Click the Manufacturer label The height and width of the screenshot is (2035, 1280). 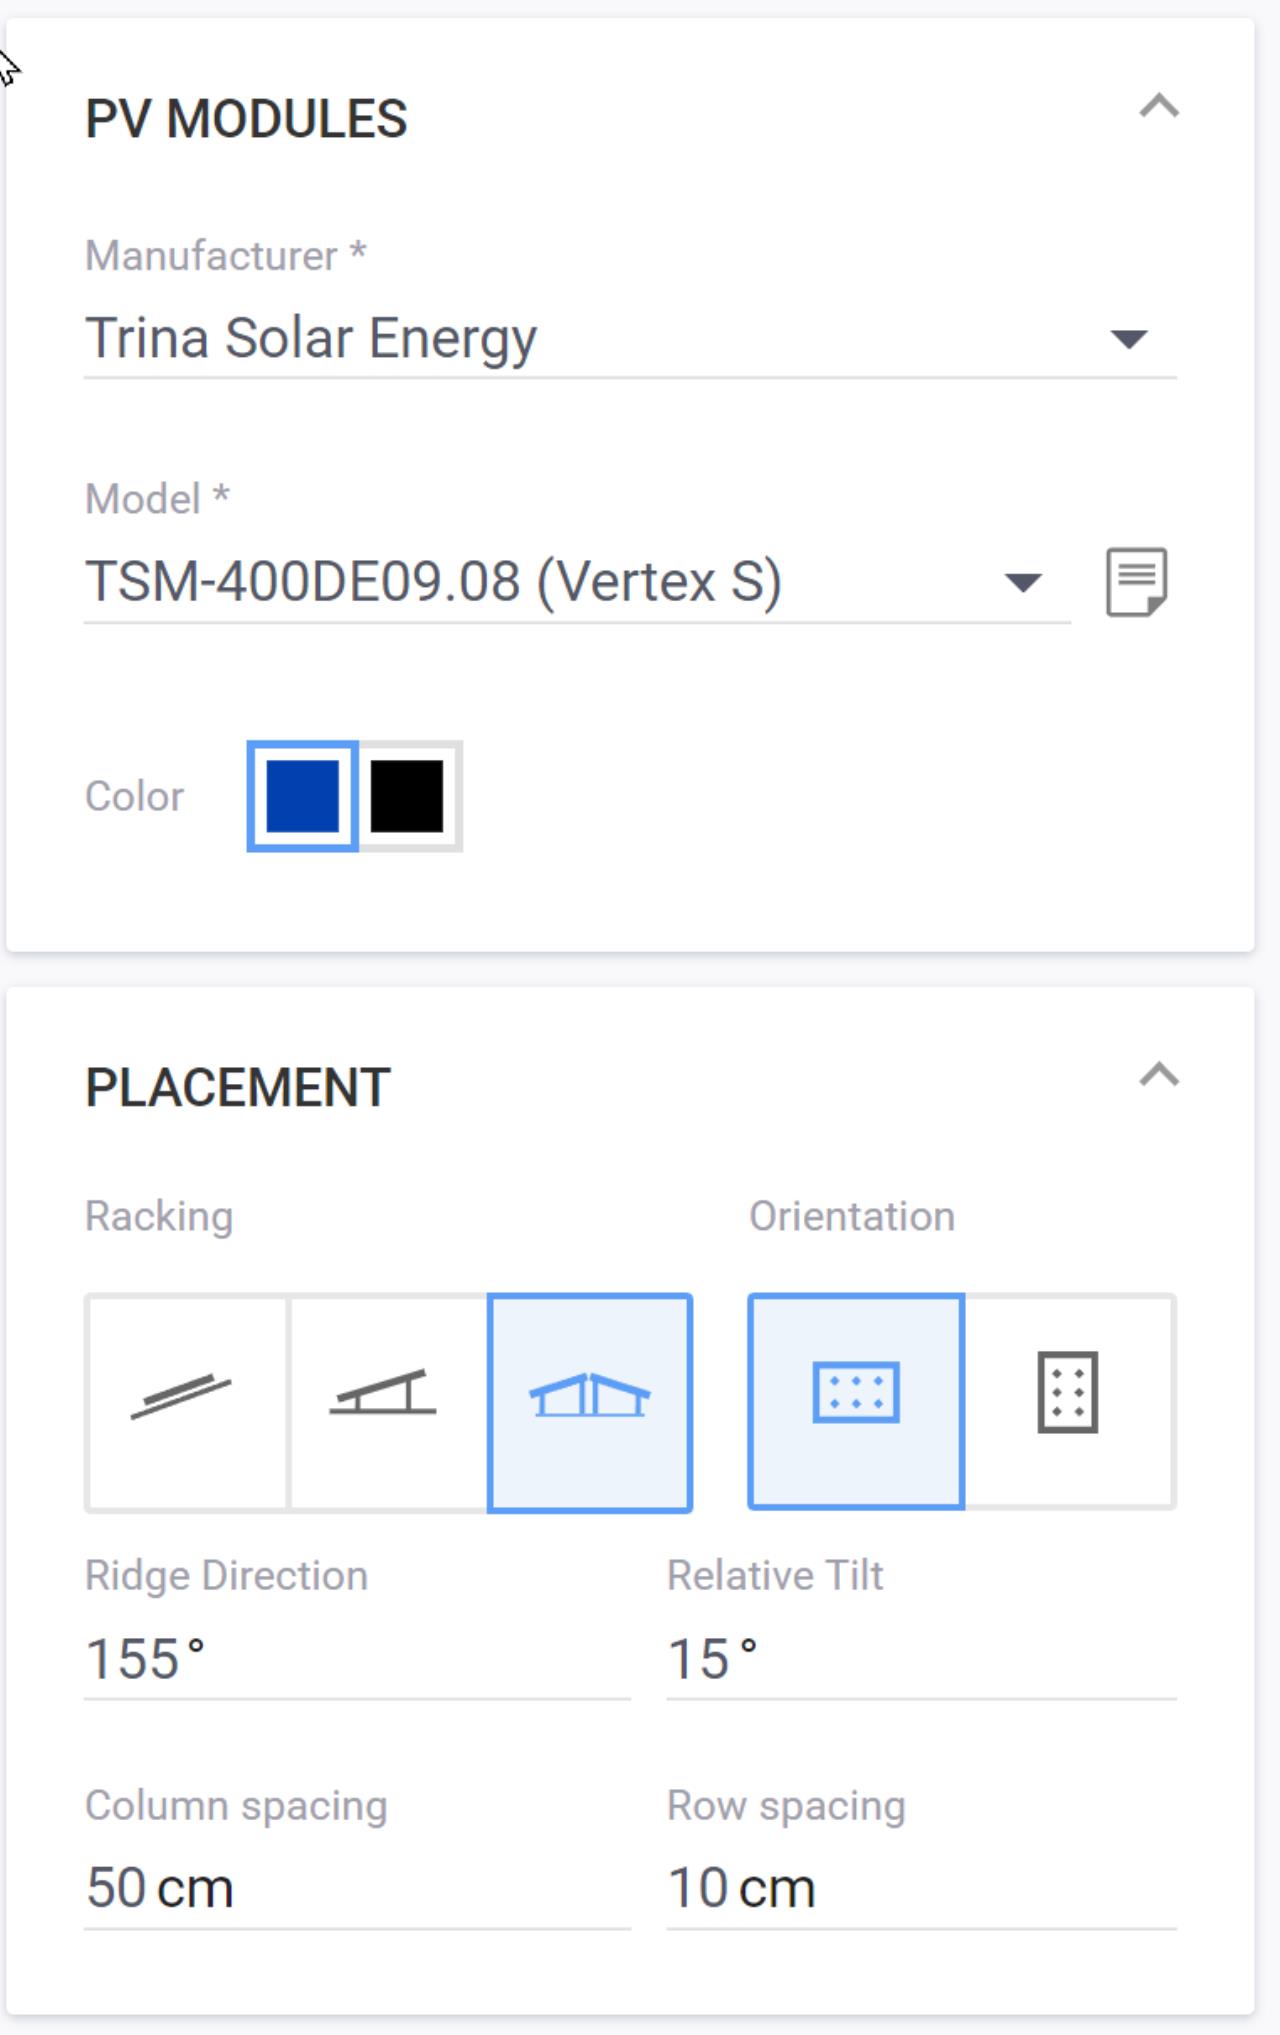coord(226,256)
